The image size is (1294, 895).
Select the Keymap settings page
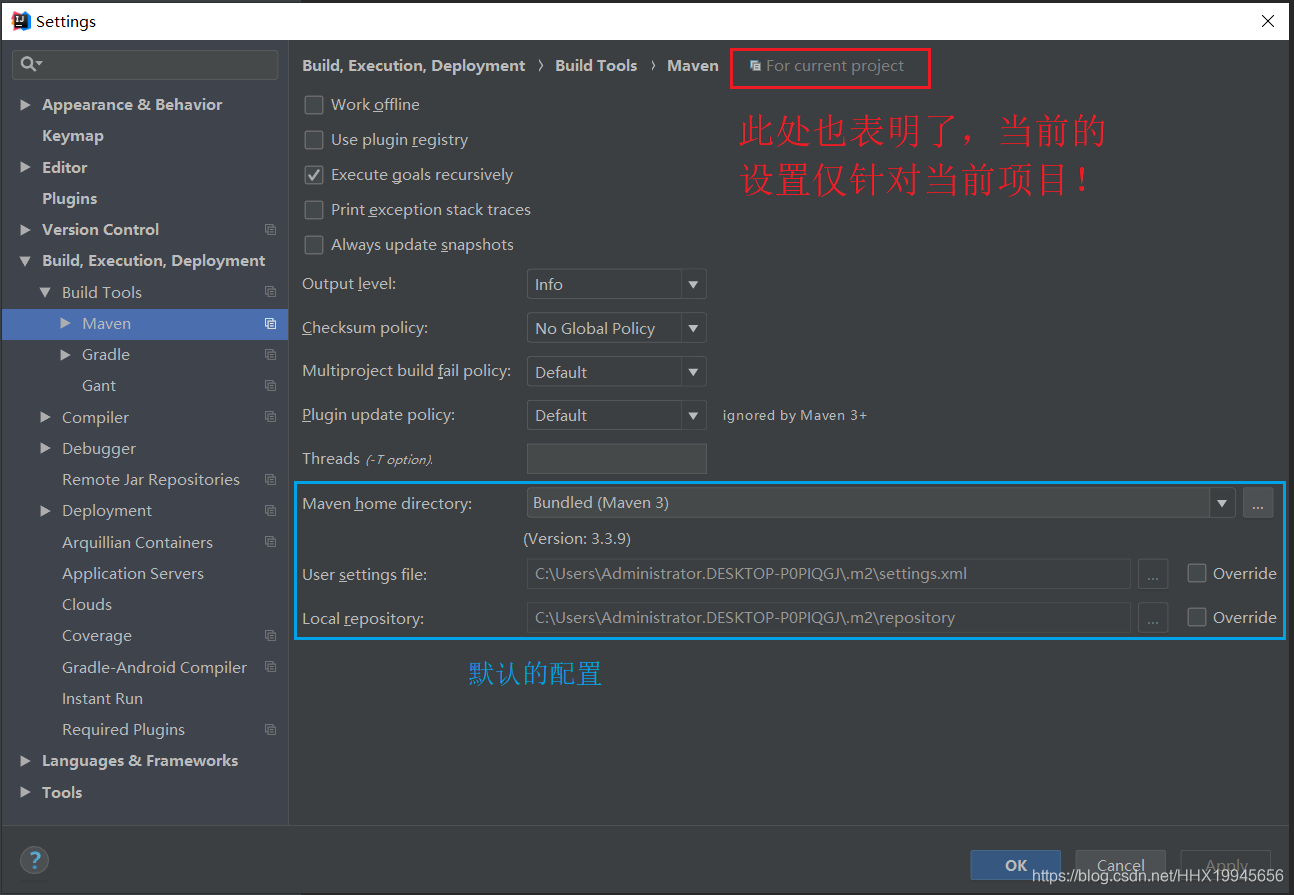click(73, 136)
